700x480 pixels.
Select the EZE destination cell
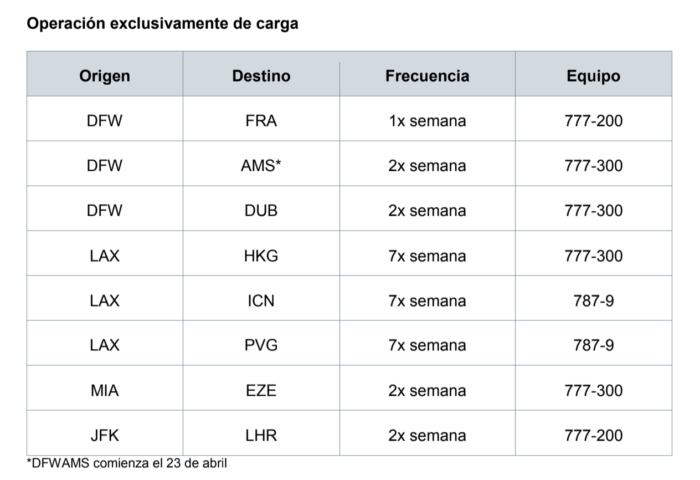point(261,390)
